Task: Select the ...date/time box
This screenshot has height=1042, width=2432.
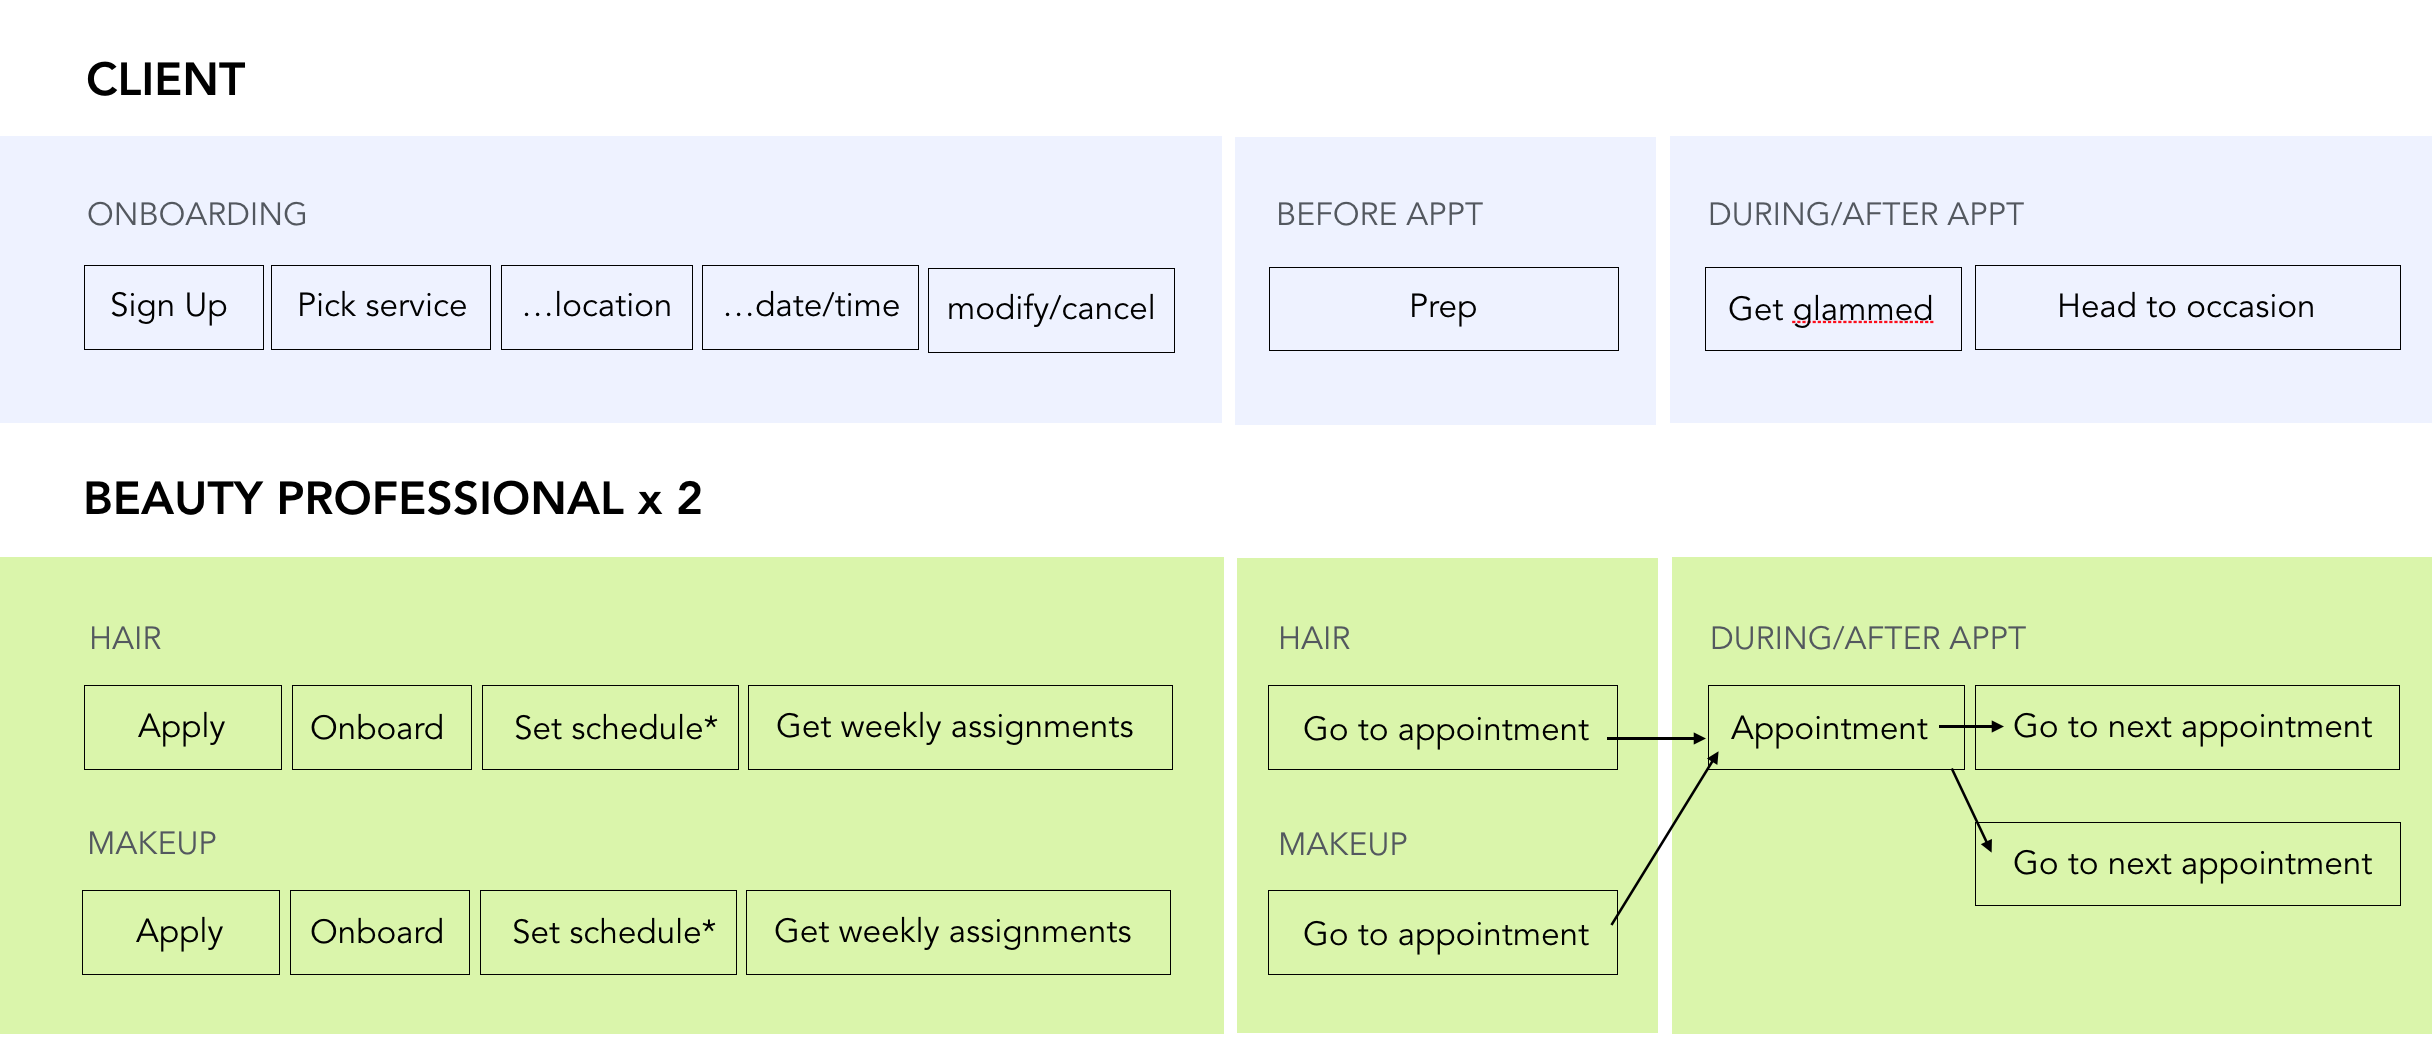Action: [x=810, y=307]
